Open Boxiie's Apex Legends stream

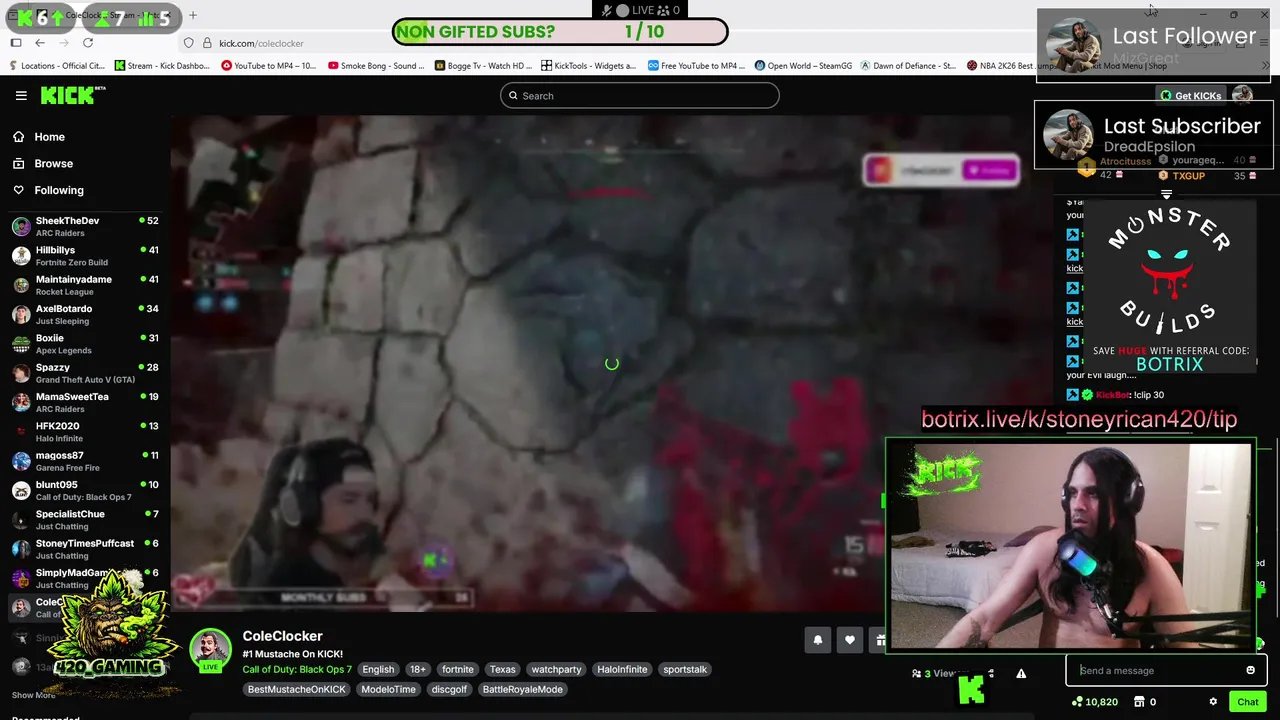click(x=85, y=344)
